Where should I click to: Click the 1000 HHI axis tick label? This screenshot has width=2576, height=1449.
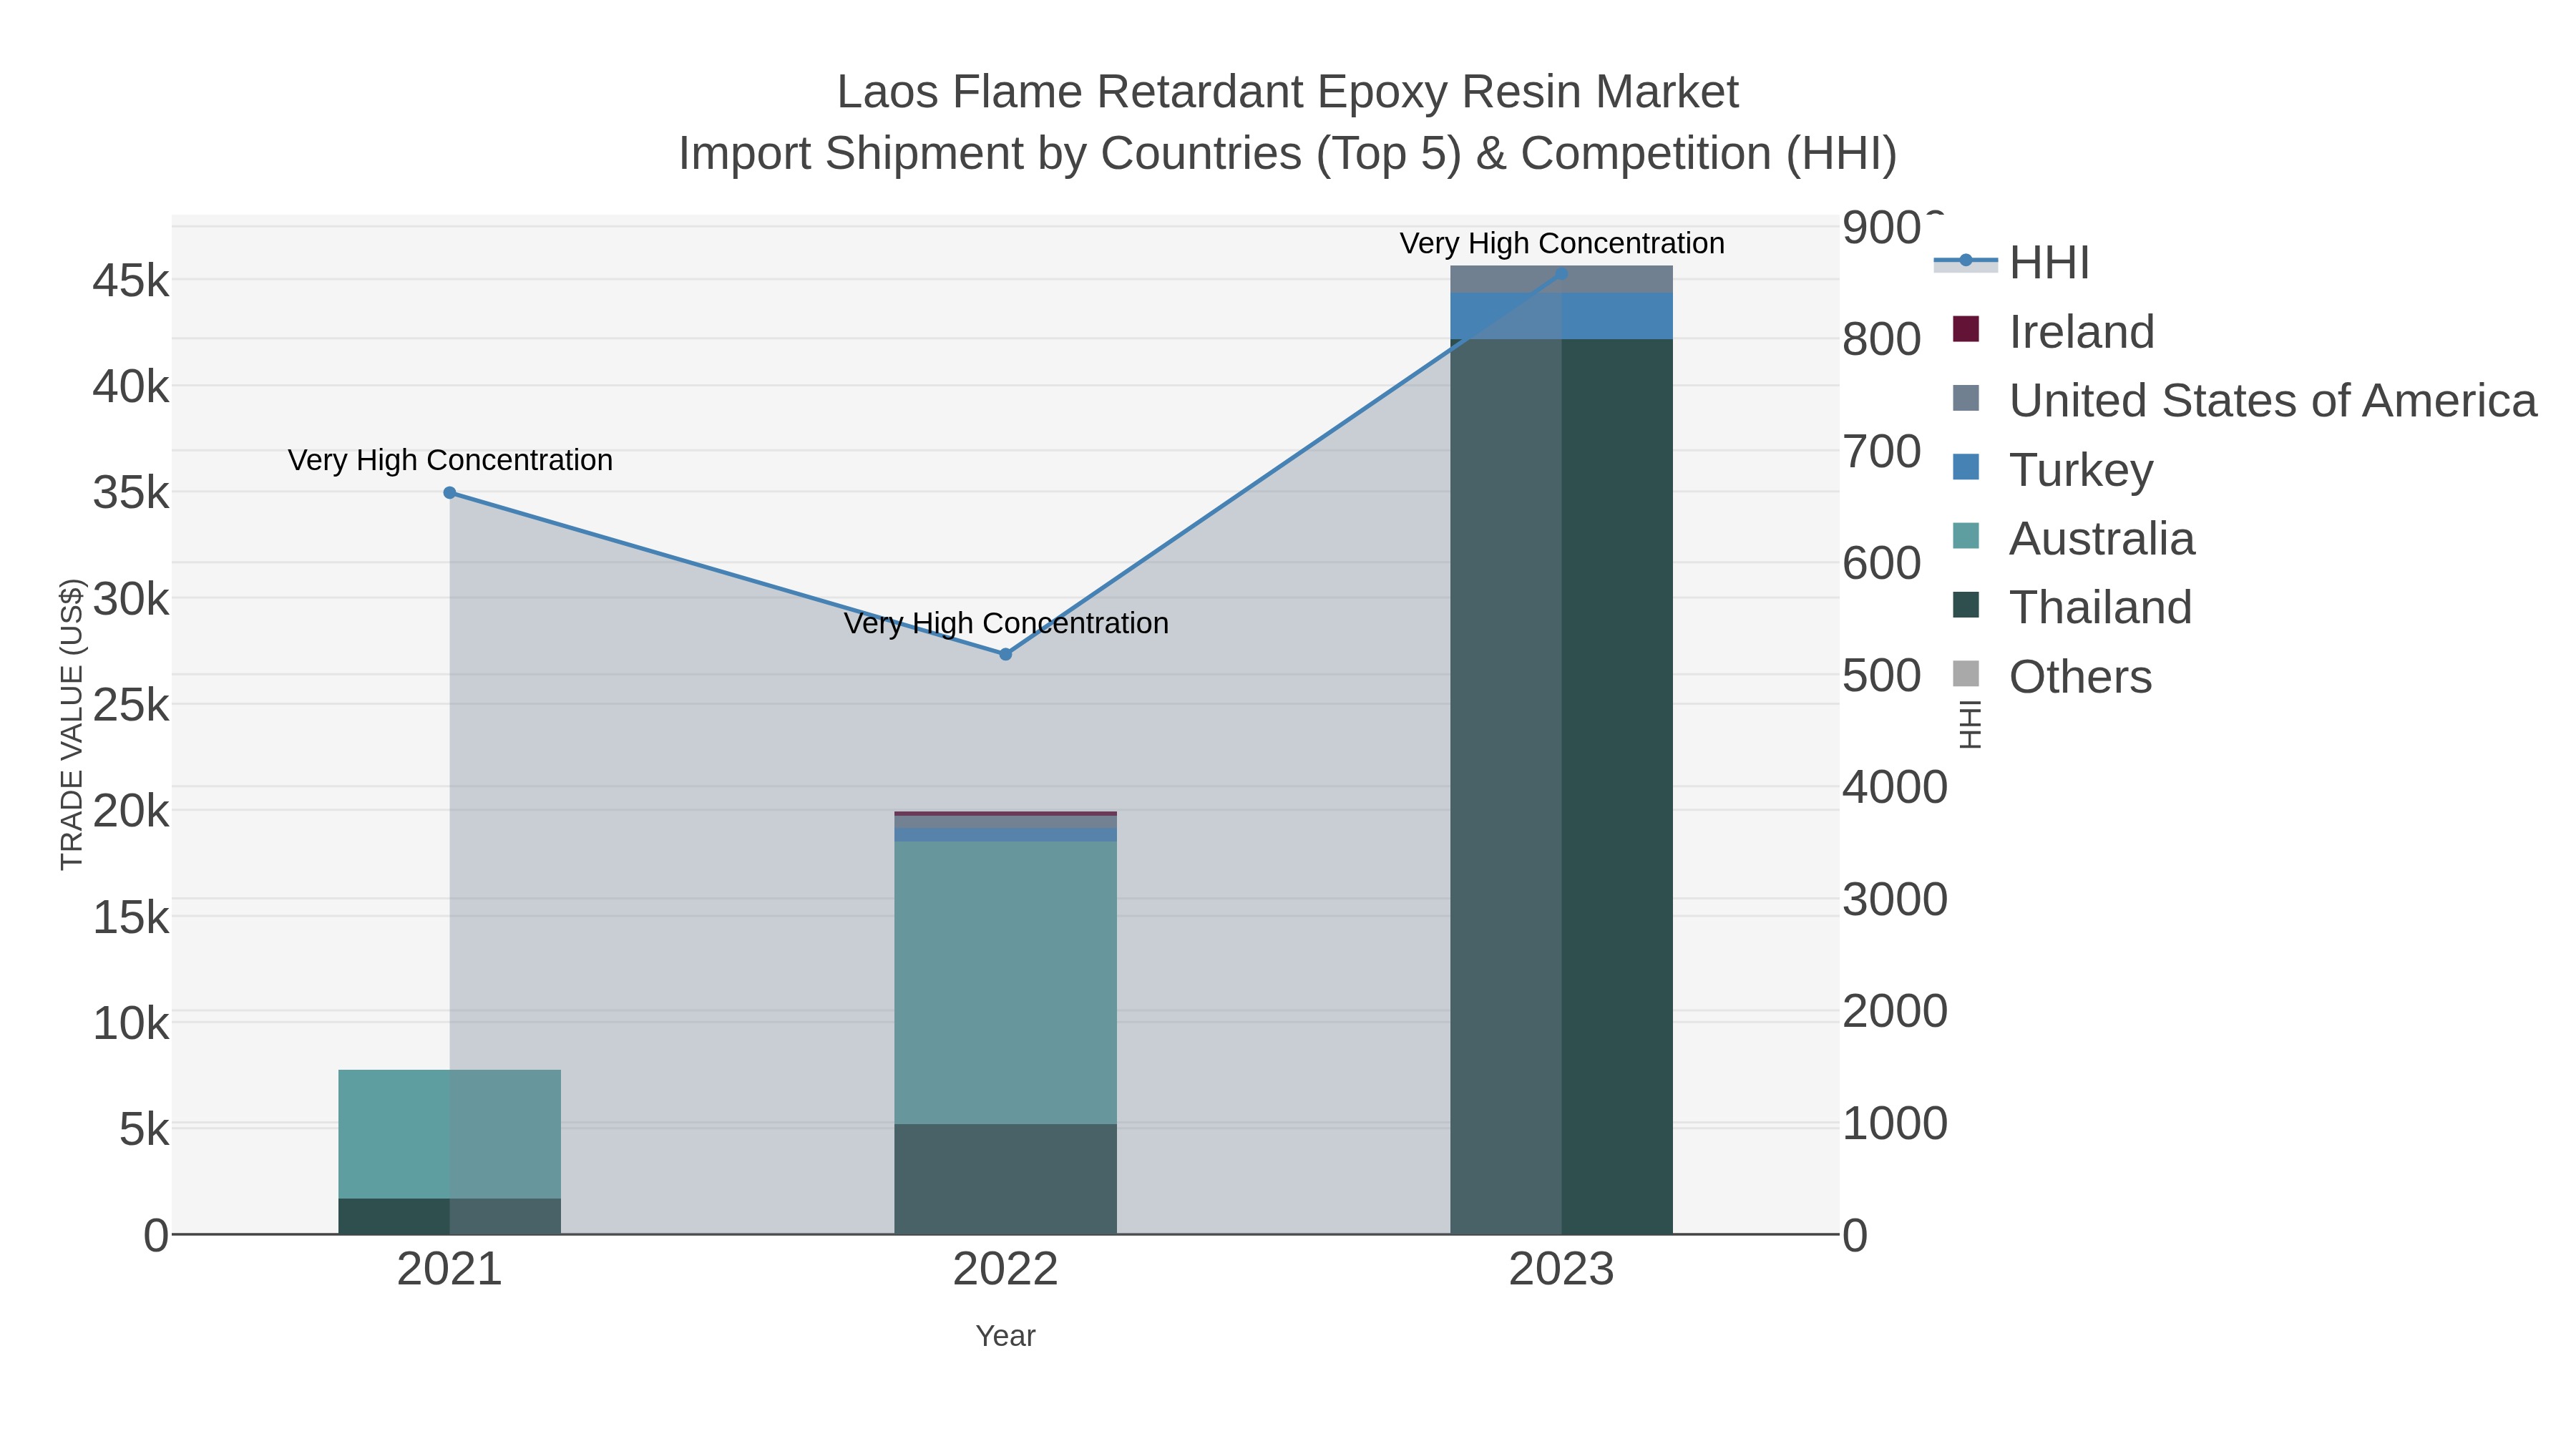(x=1895, y=1123)
